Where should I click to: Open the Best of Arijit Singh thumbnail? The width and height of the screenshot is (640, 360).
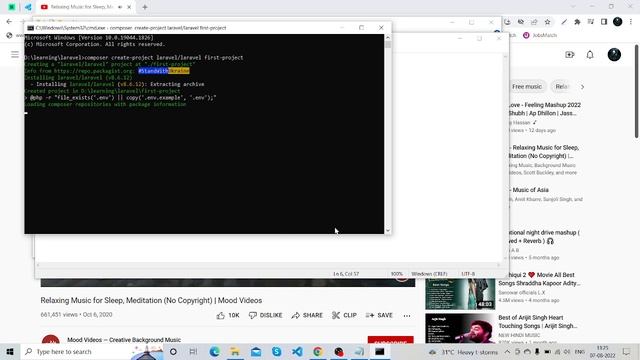[x=460, y=329]
